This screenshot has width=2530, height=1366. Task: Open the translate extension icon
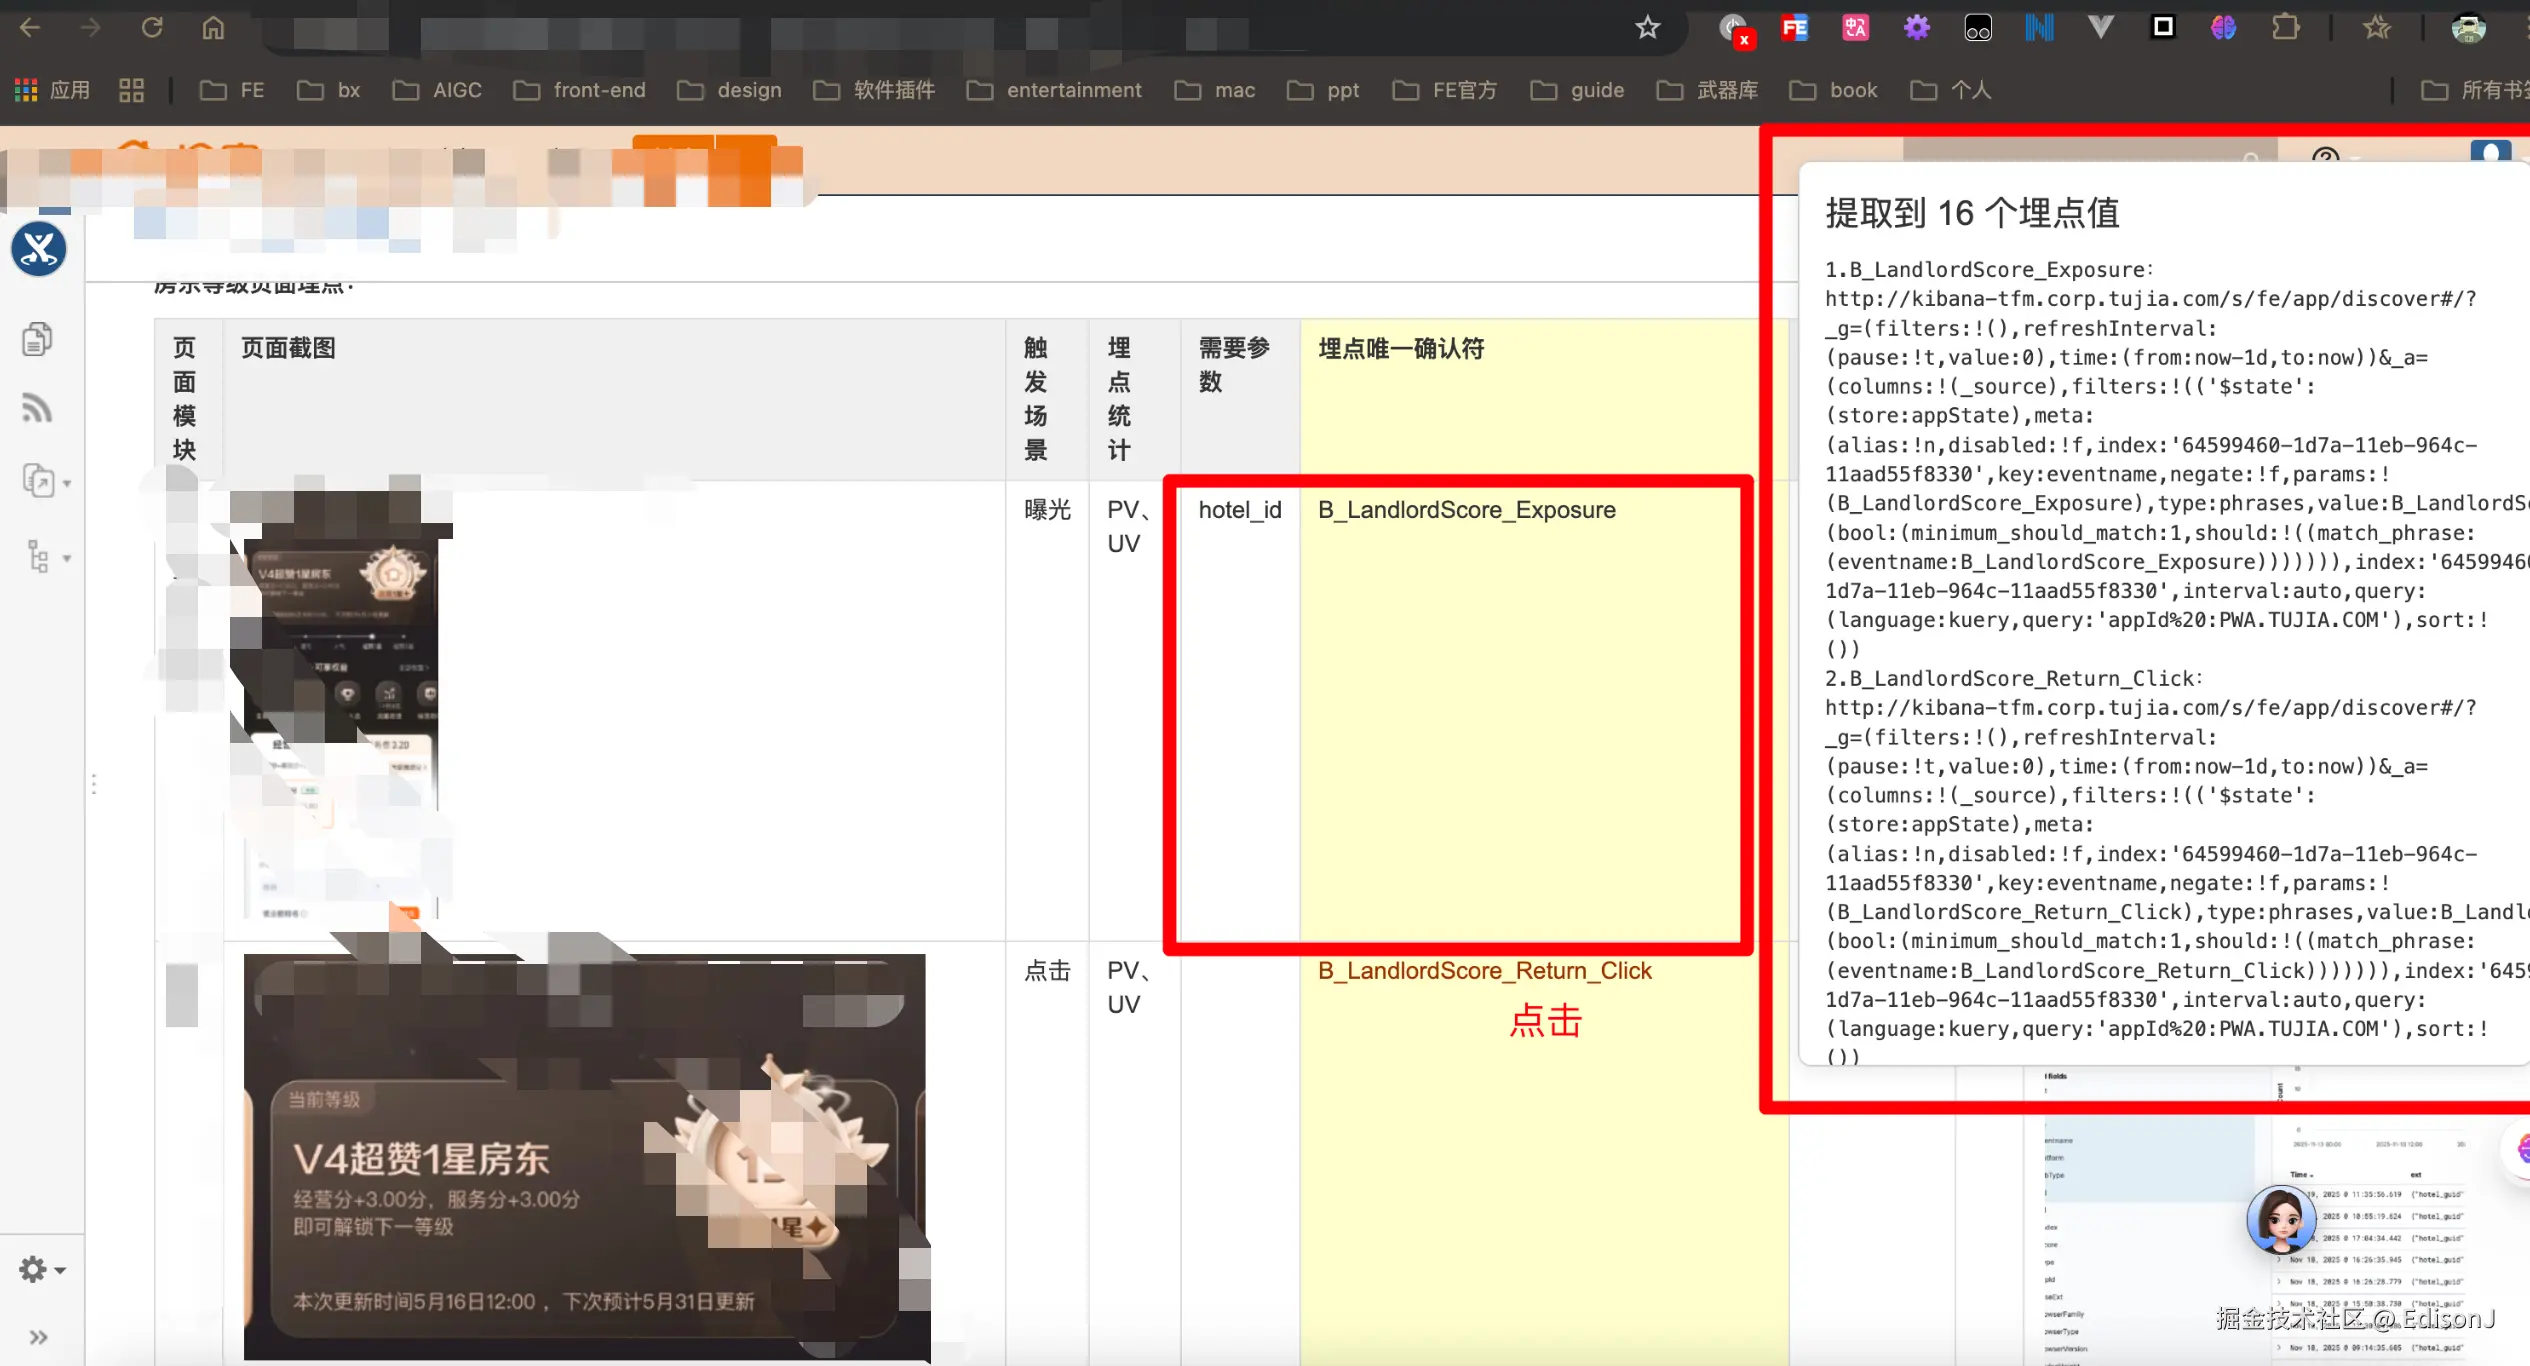pyautogui.click(x=1855, y=28)
